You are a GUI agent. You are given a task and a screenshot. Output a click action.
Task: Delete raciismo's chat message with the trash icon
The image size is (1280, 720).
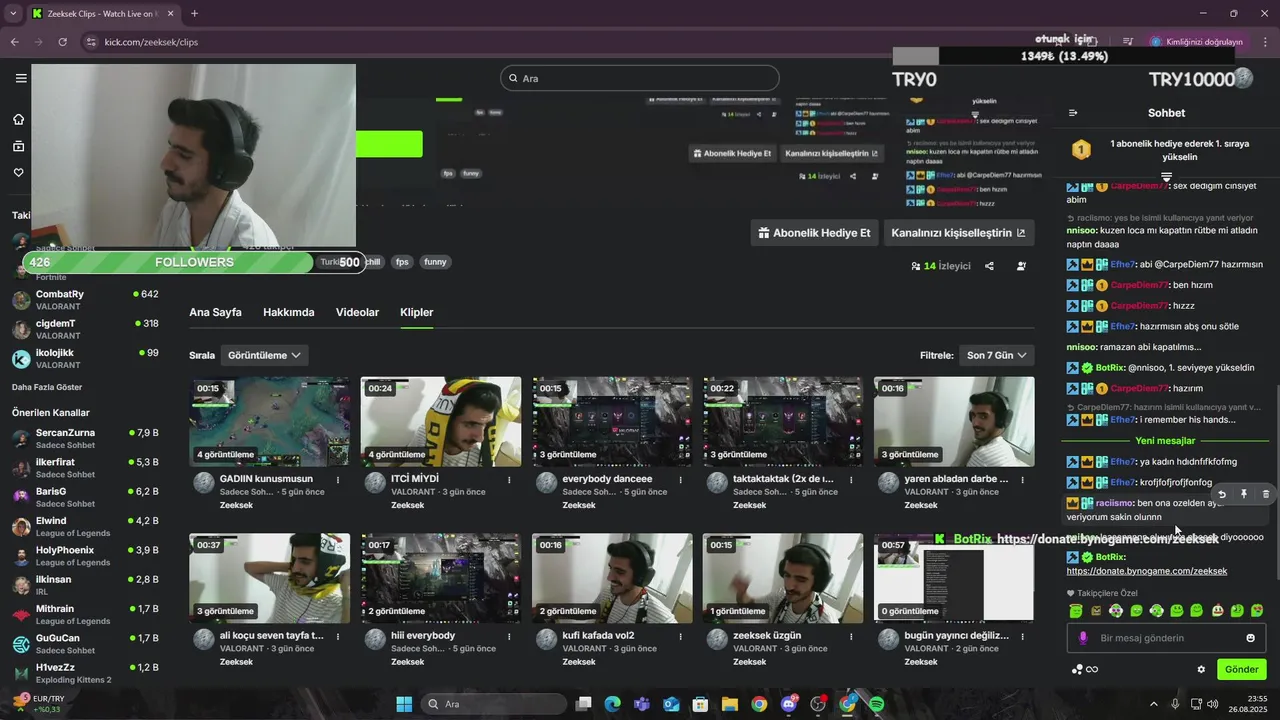pos(1266,494)
